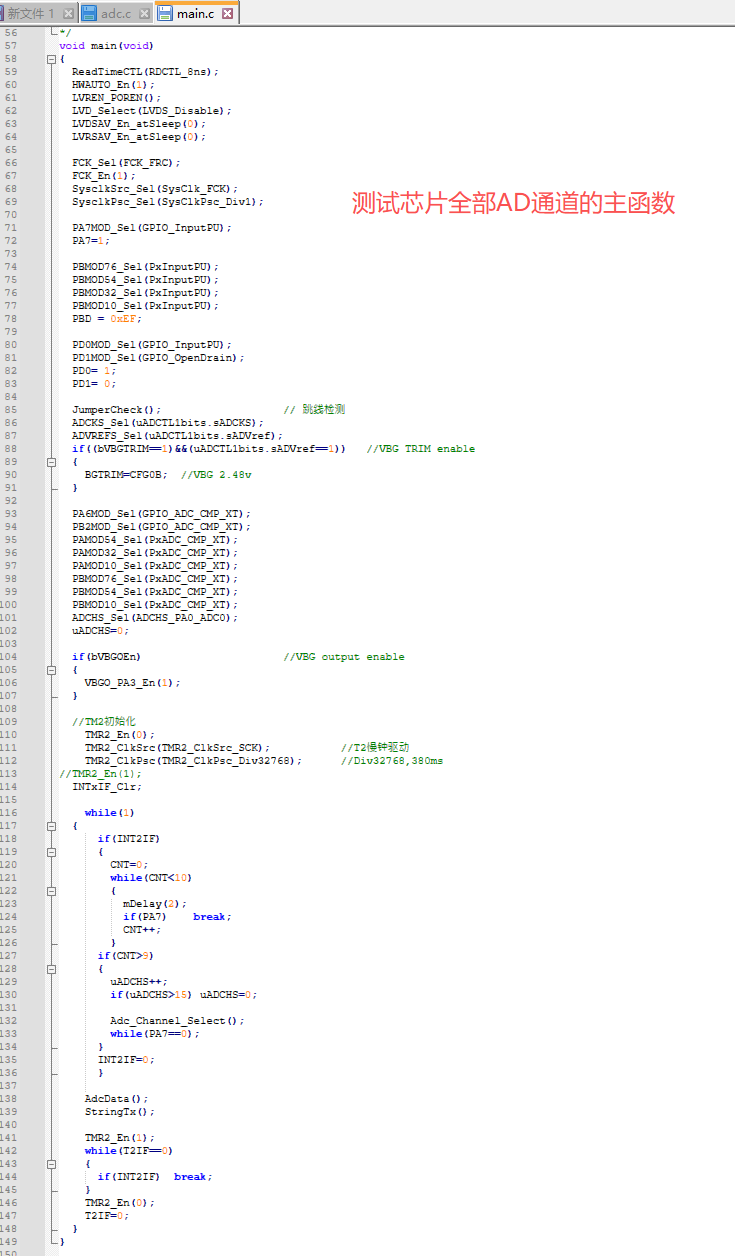Viewport: 735px width, 1256px height.
Task: Click the save icon on adc.c tab
Action: [90, 13]
